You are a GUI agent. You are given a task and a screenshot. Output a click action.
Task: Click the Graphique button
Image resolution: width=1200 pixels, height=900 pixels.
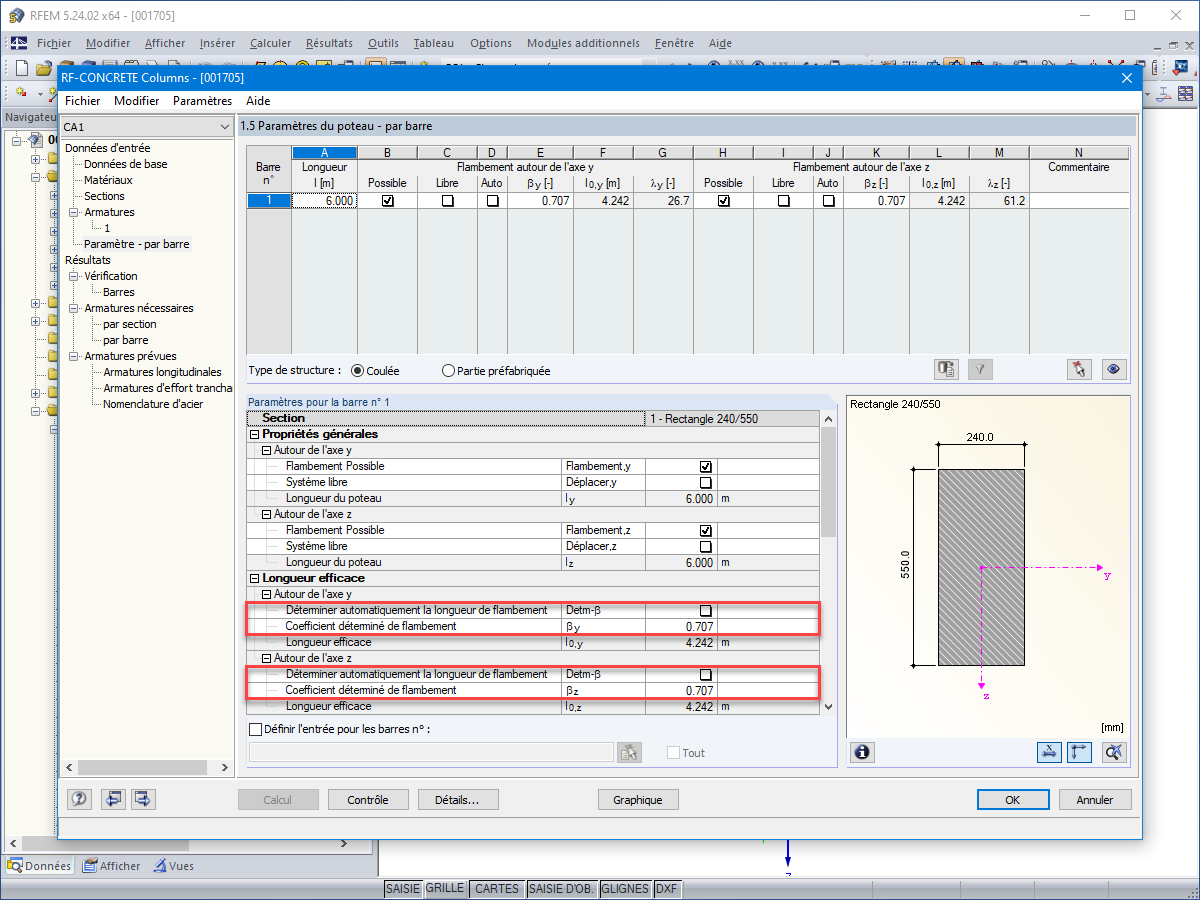[x=638, y=800]
